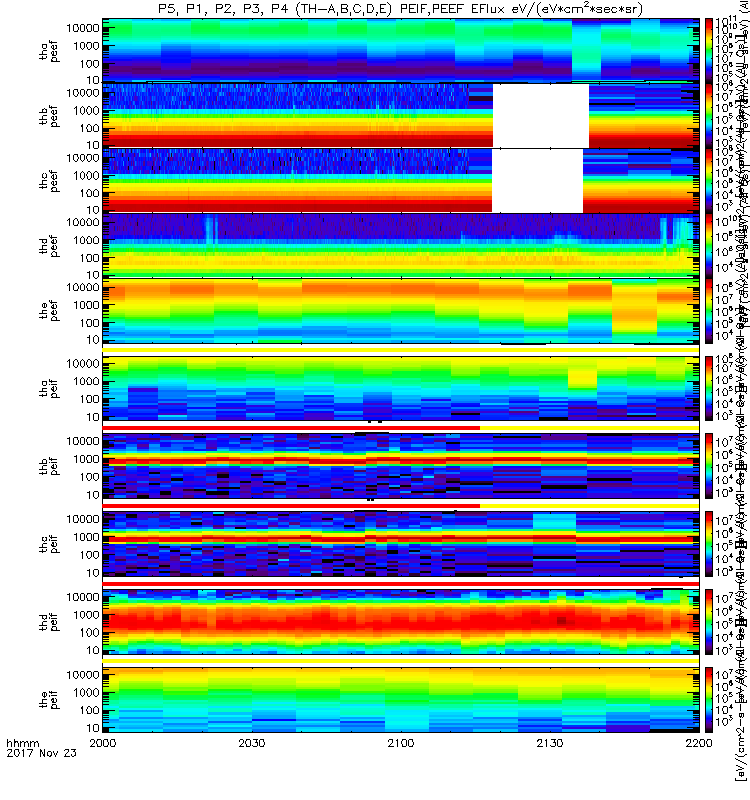Click the white data gap in thc peef
This screenshot has height=800, width=750.
[x=537, y=181]
